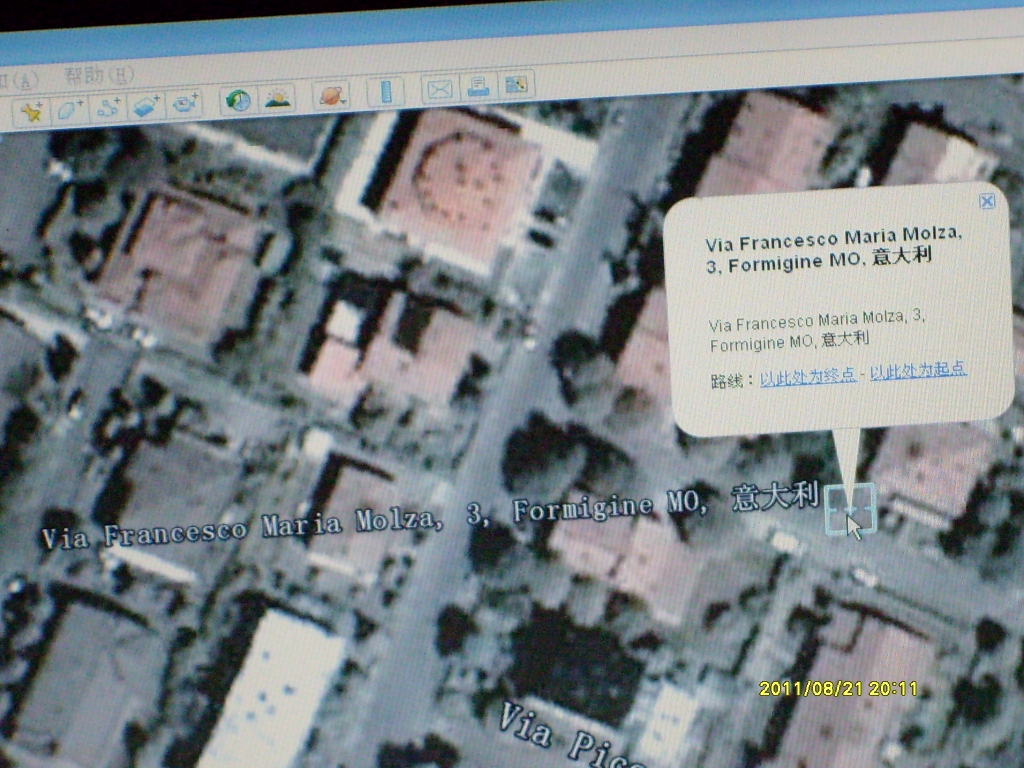Close the address info balloon
The height and width of the screenshot is (768, 1024).
987,201
